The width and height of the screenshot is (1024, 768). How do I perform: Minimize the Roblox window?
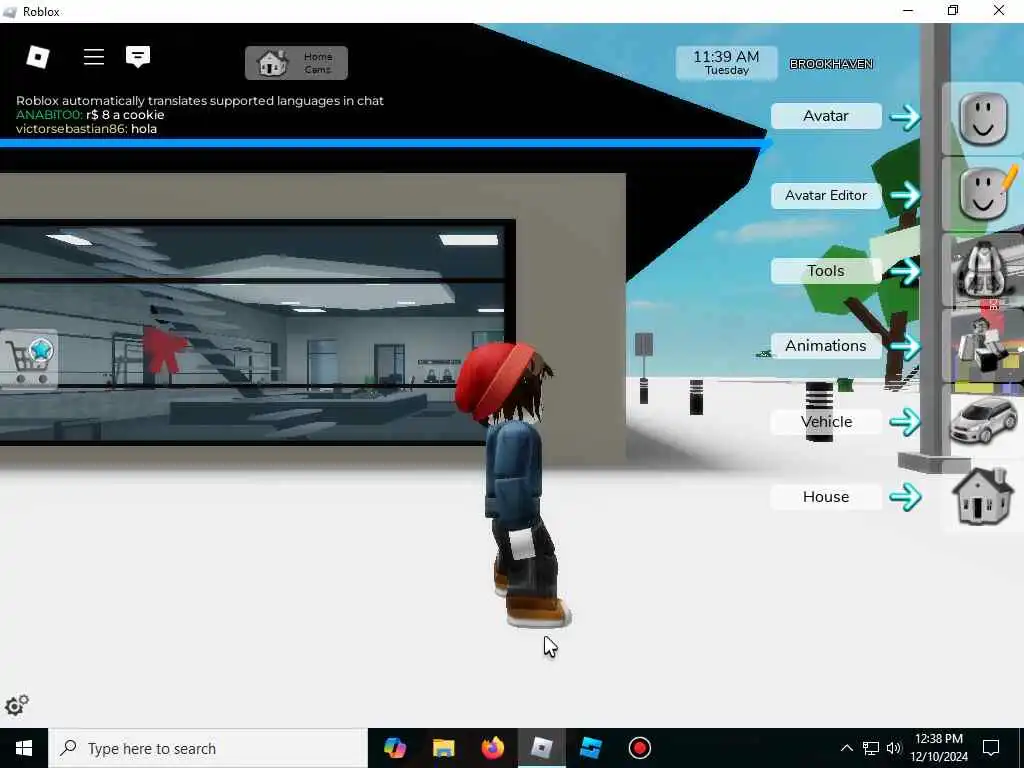908,10
